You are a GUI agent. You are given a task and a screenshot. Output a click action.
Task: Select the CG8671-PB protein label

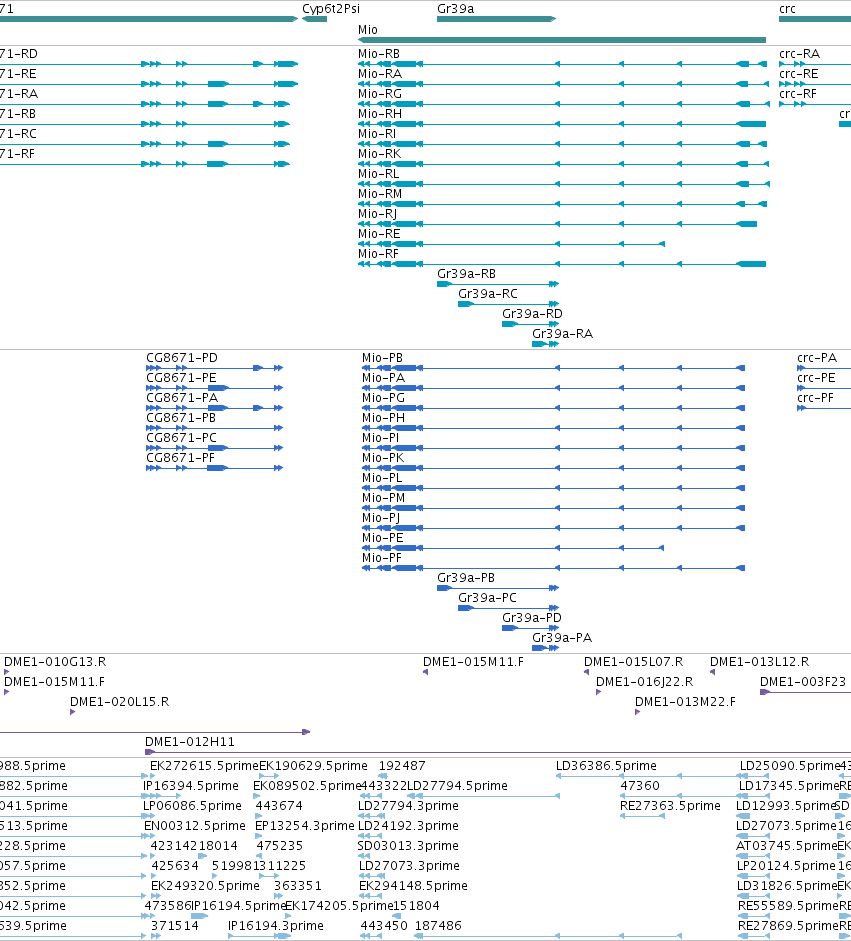pos(181,417)
